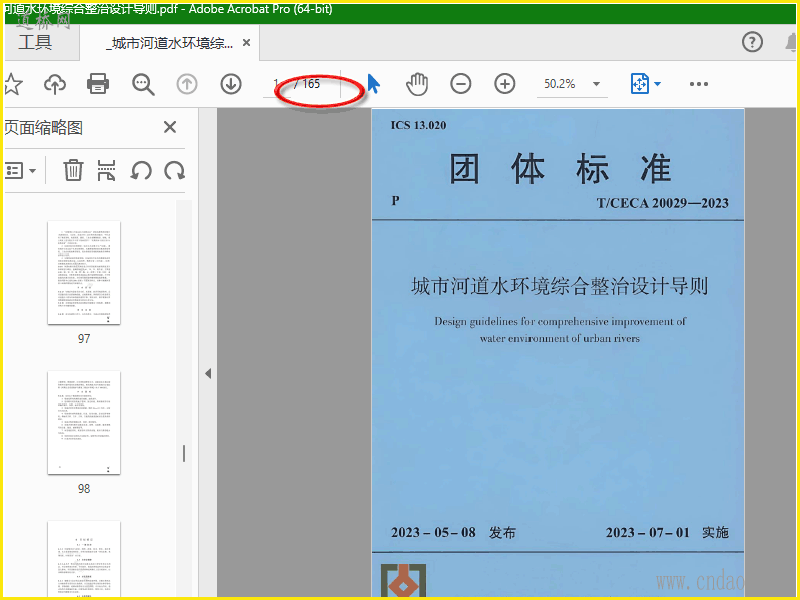Click ICS 13.020 text on cover
The image size is (800, 600).
[418, 126]
